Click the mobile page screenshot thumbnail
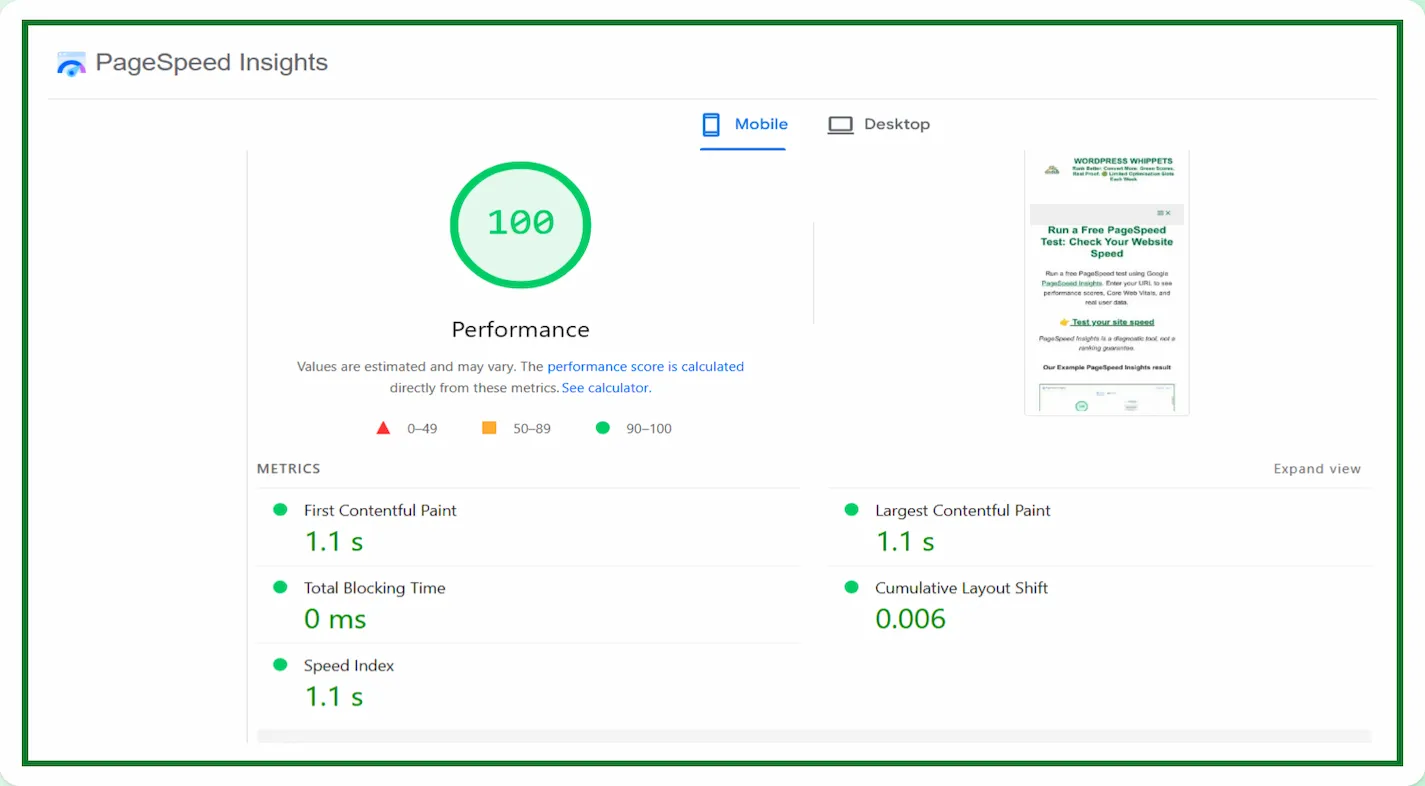Viewport: 1425px width, 786px height. (1106, 283)
